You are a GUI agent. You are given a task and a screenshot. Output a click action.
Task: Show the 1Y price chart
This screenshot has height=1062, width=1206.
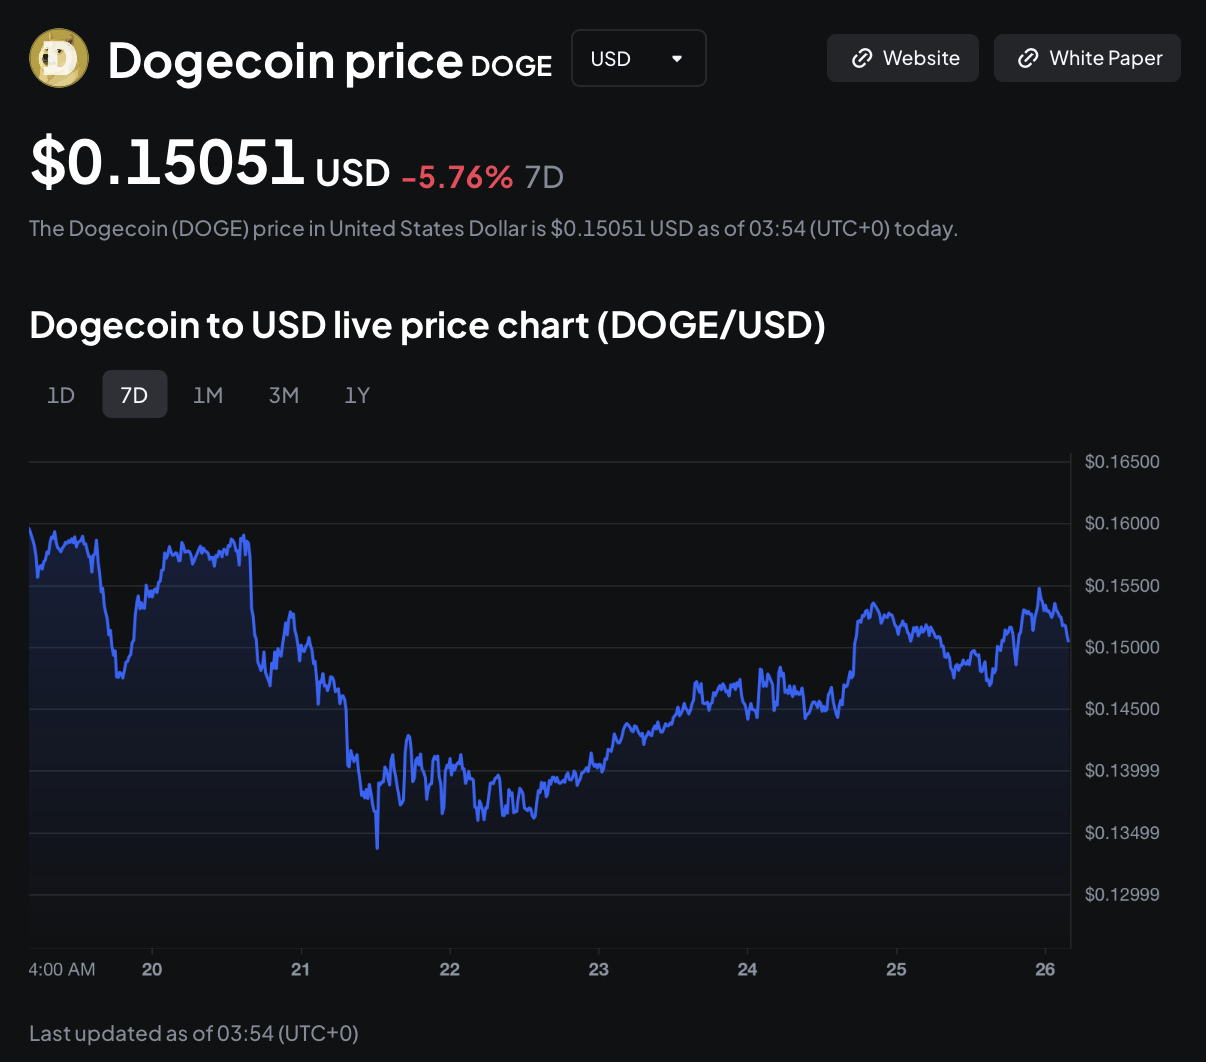[x=357, y=395]
